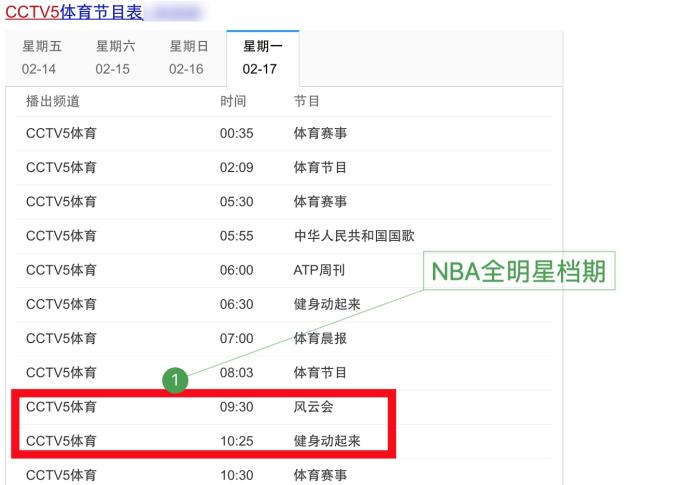Click the 07:00 time cell
The height and width of the screenshot is (485, 700).
click(x=237, y=339)
